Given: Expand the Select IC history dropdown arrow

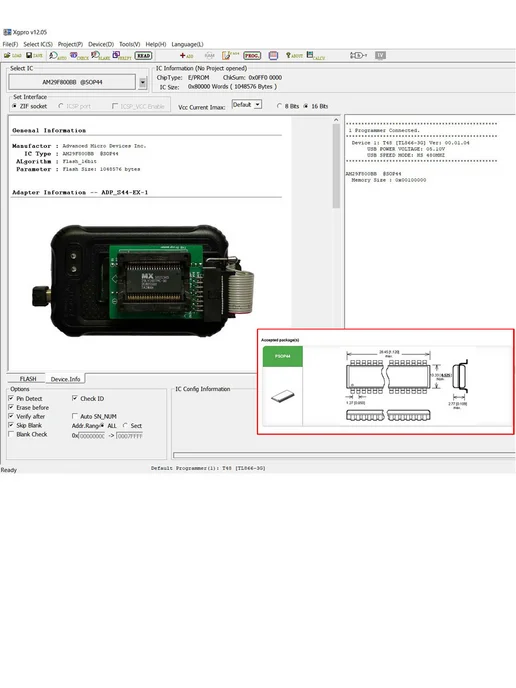Looking at the screenshot, I should [x=143, y=82].
